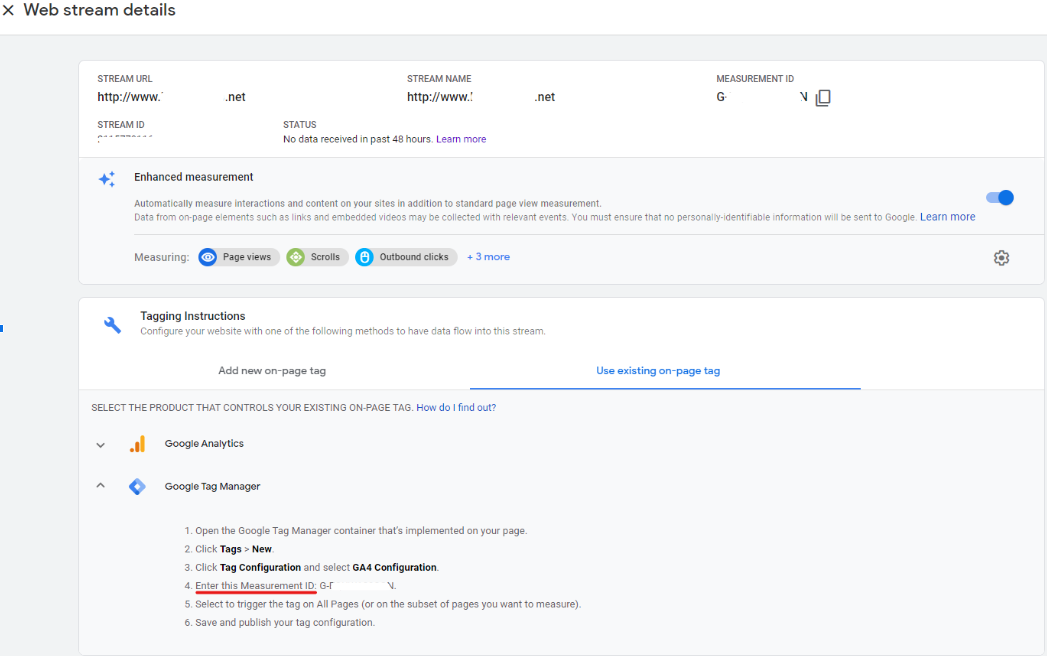The height and width of the screenshot is (656, 1047).
Task: Open How do I find out? link
Action: (456, 407)
